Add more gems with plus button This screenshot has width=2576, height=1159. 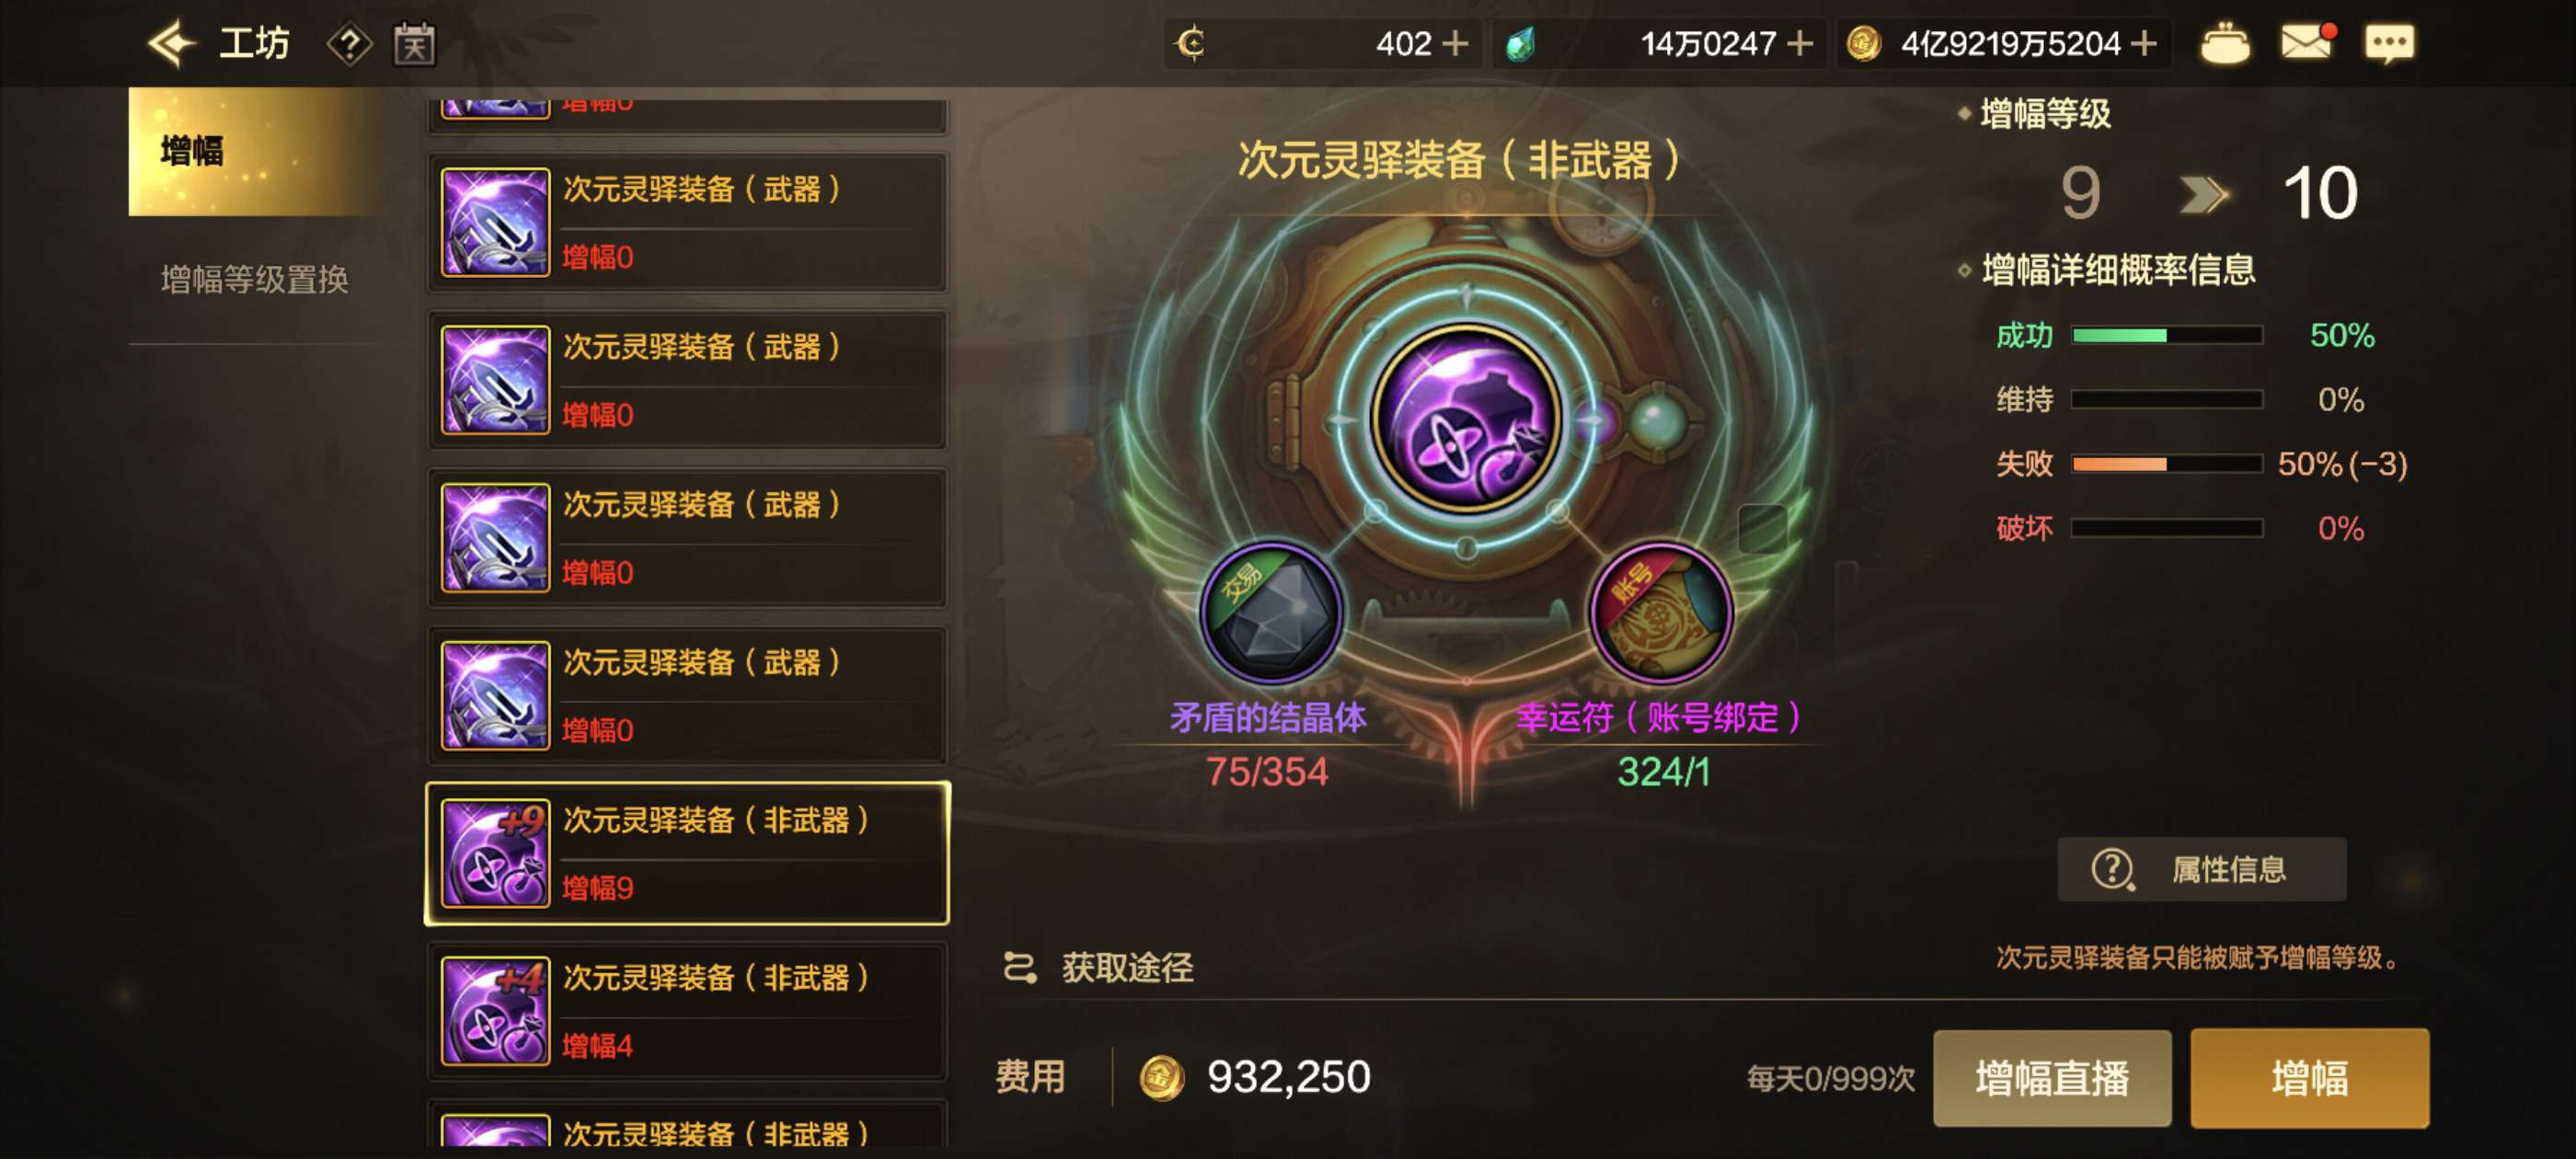(x=1799, y=44)
